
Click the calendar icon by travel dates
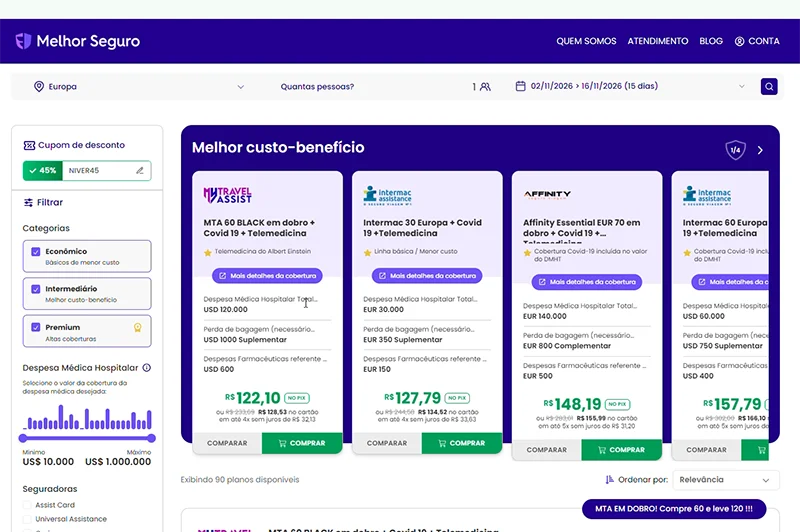(520, 86)
